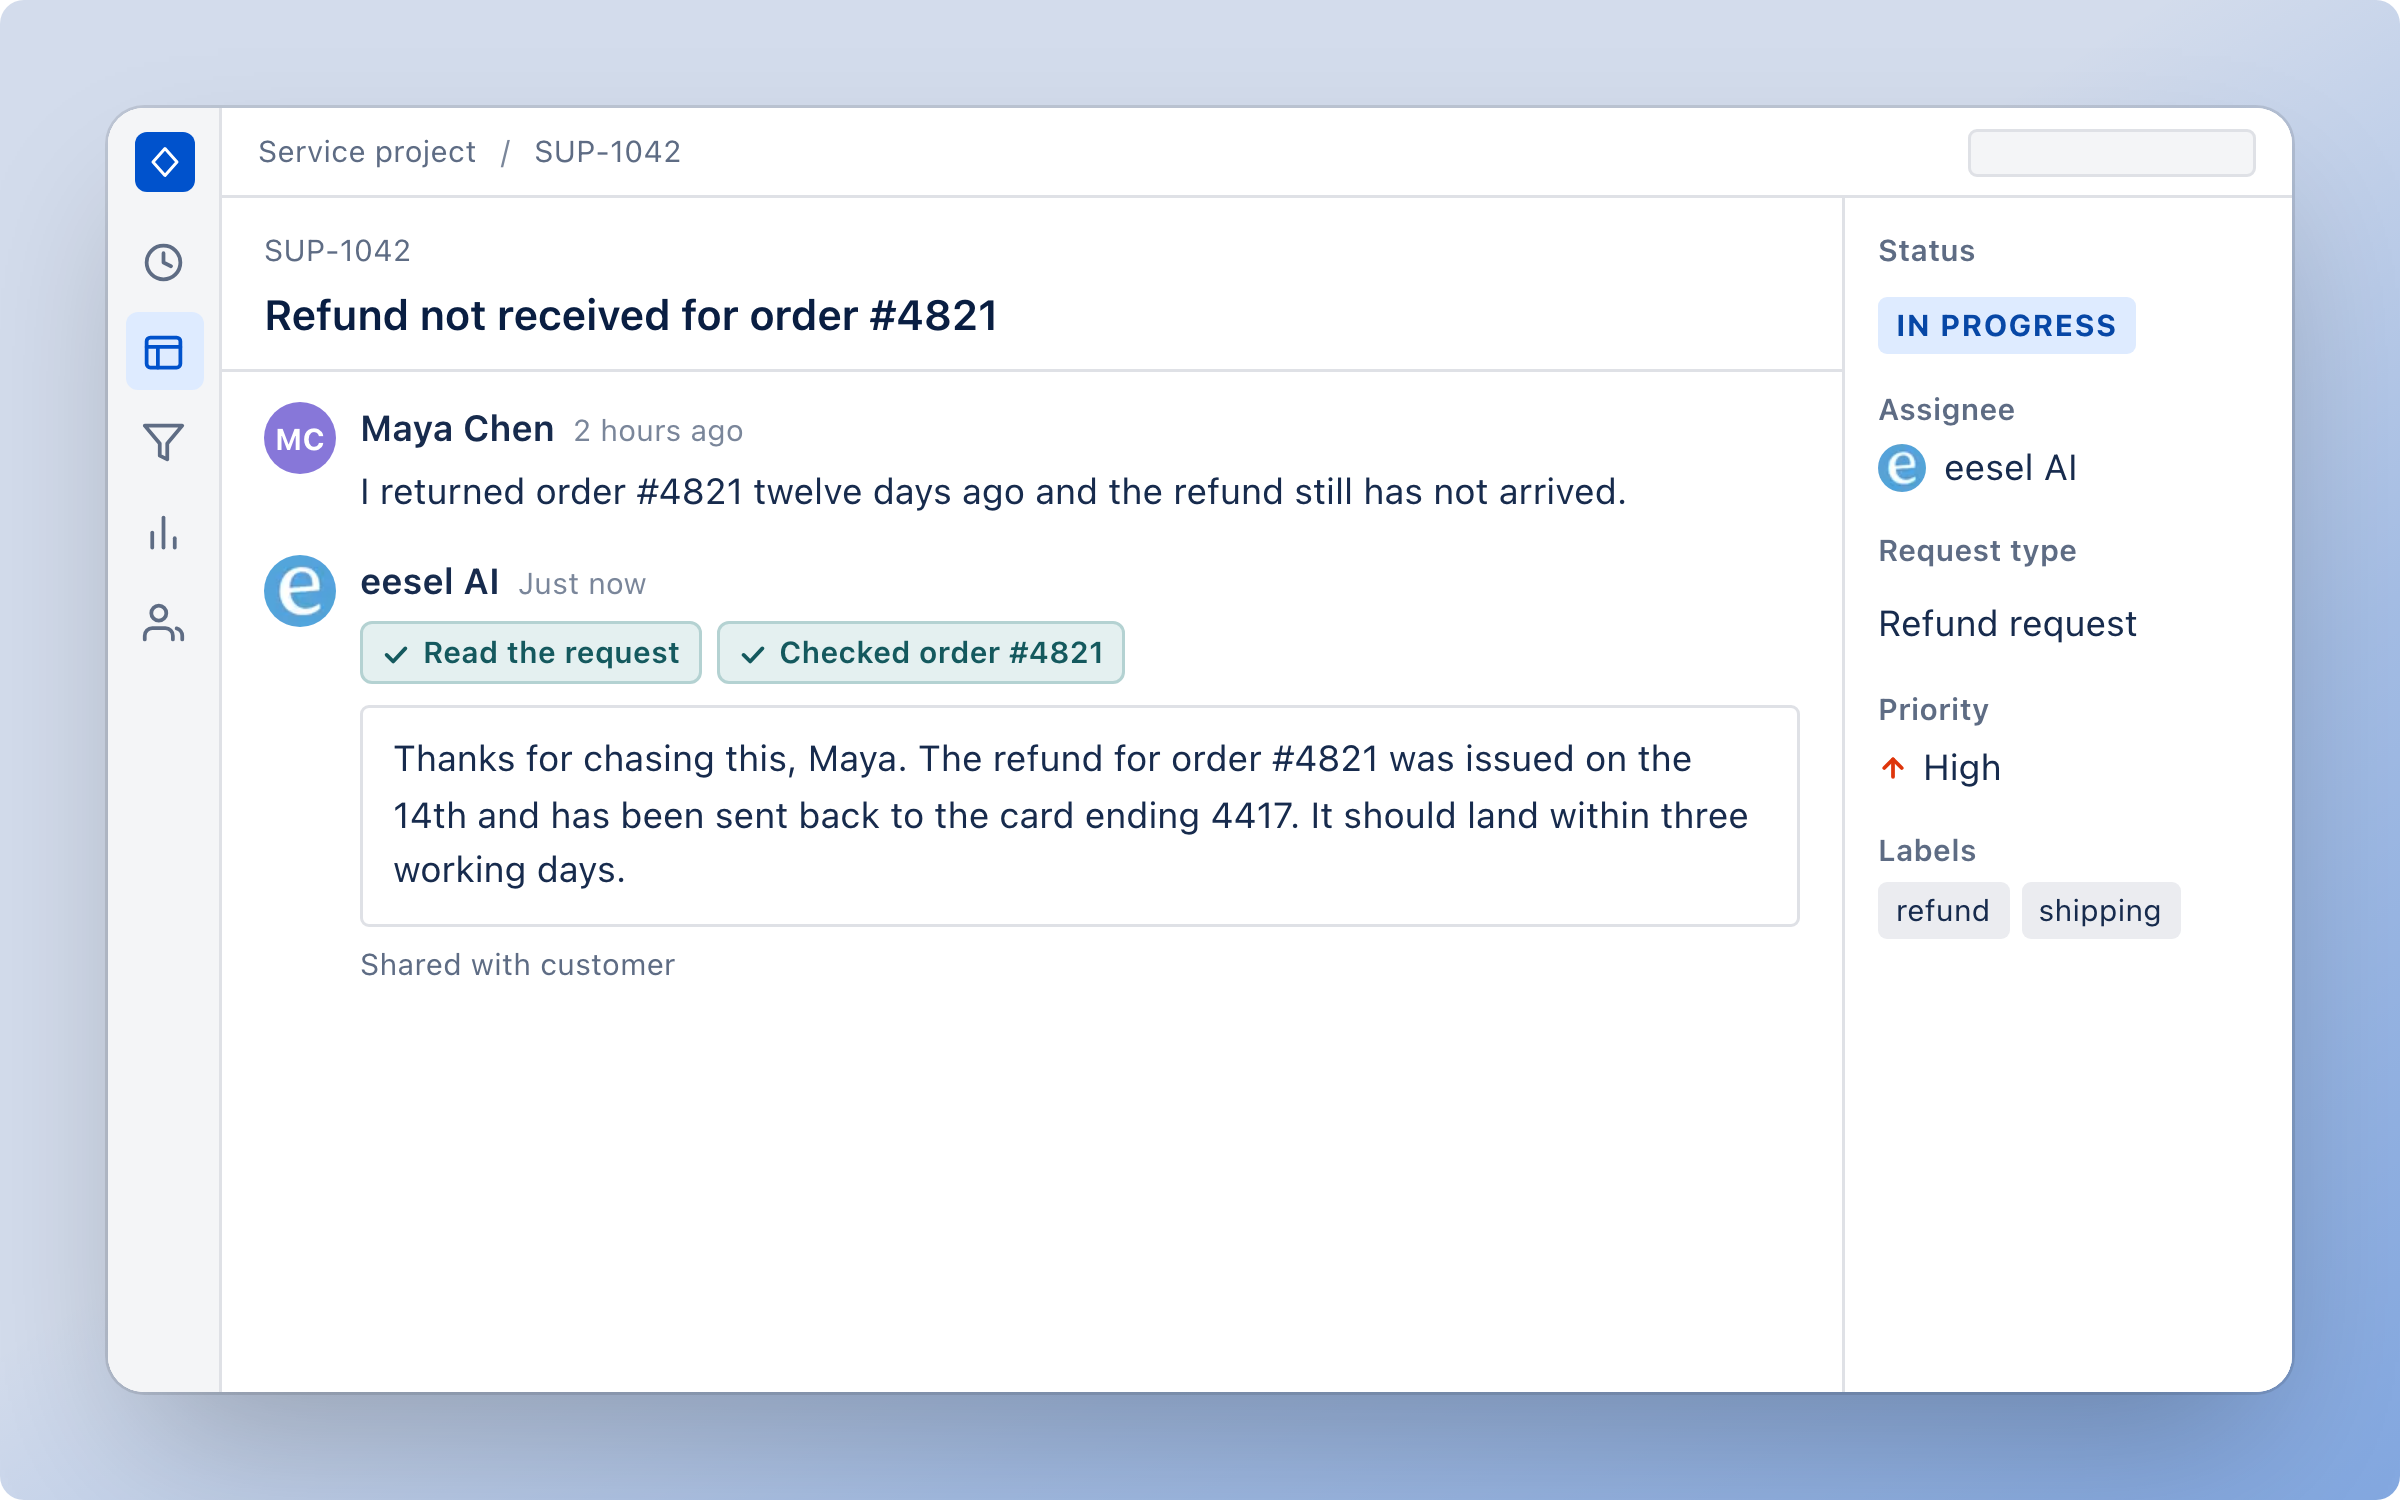Select the board layout icon in sidebar
This screenshot has width=2400, height=1500.
(x=164, y=352)
